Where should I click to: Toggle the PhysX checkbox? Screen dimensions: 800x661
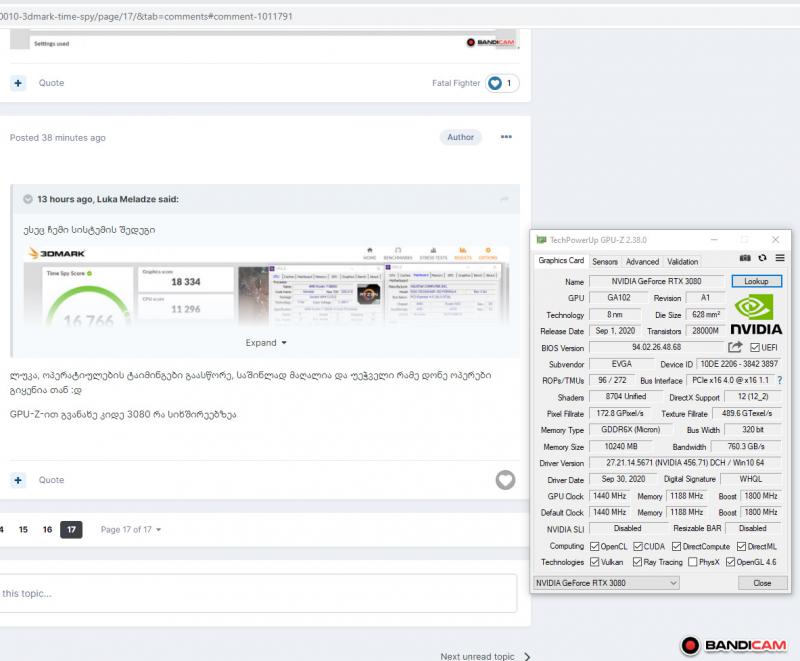pyautogui.click(x=690, y=562)
